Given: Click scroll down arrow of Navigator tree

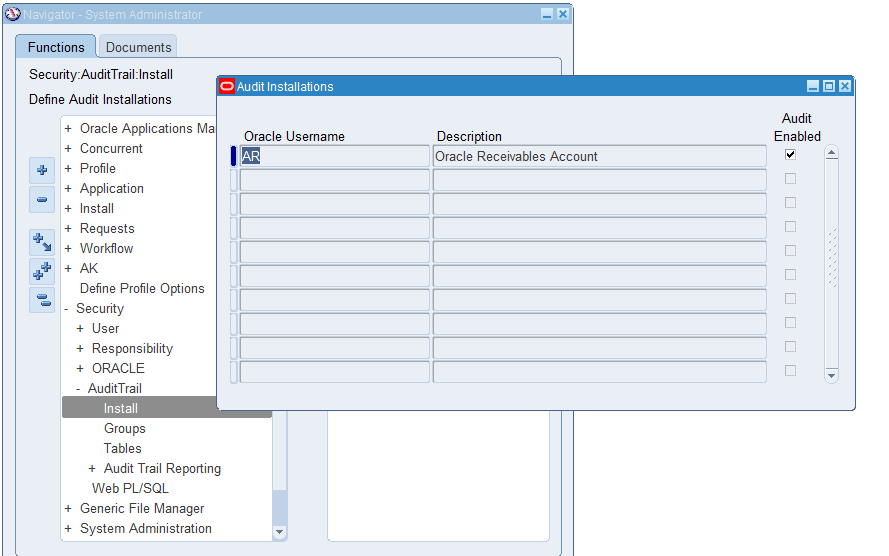Looking at the screenshot, I should pos(279,532).
